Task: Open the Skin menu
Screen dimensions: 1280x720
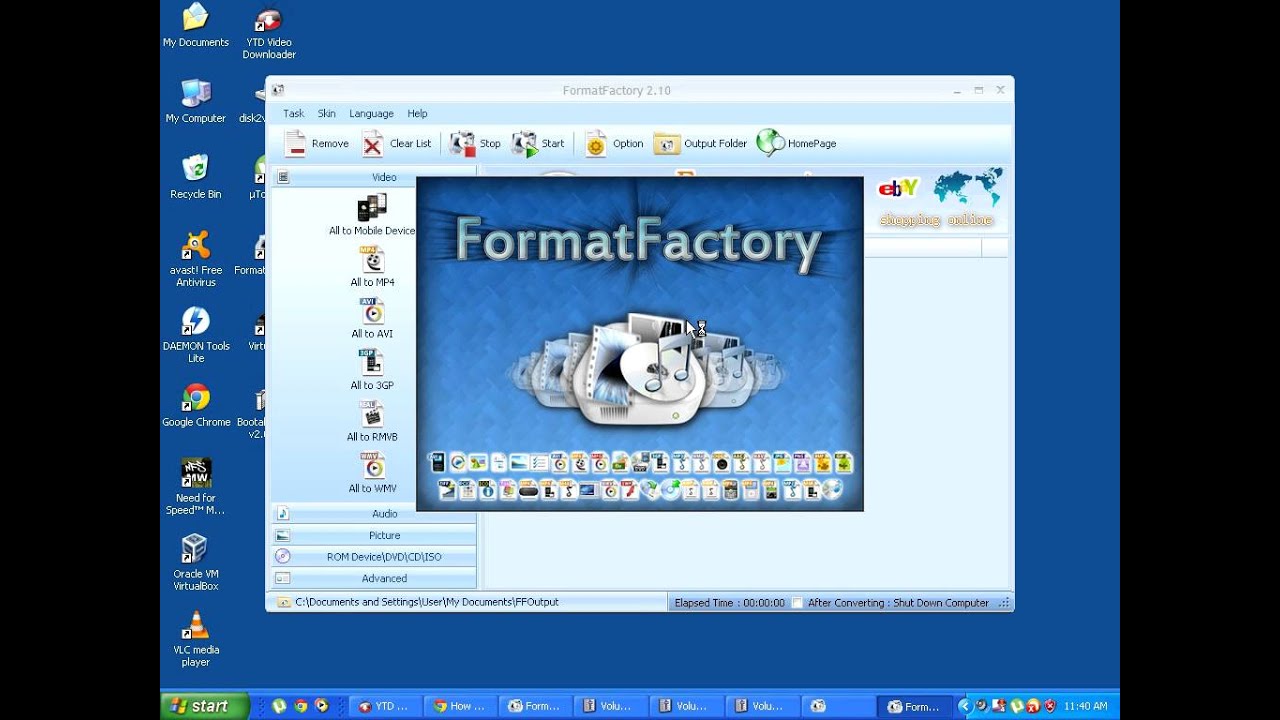Action: click(x=327, y=114)
